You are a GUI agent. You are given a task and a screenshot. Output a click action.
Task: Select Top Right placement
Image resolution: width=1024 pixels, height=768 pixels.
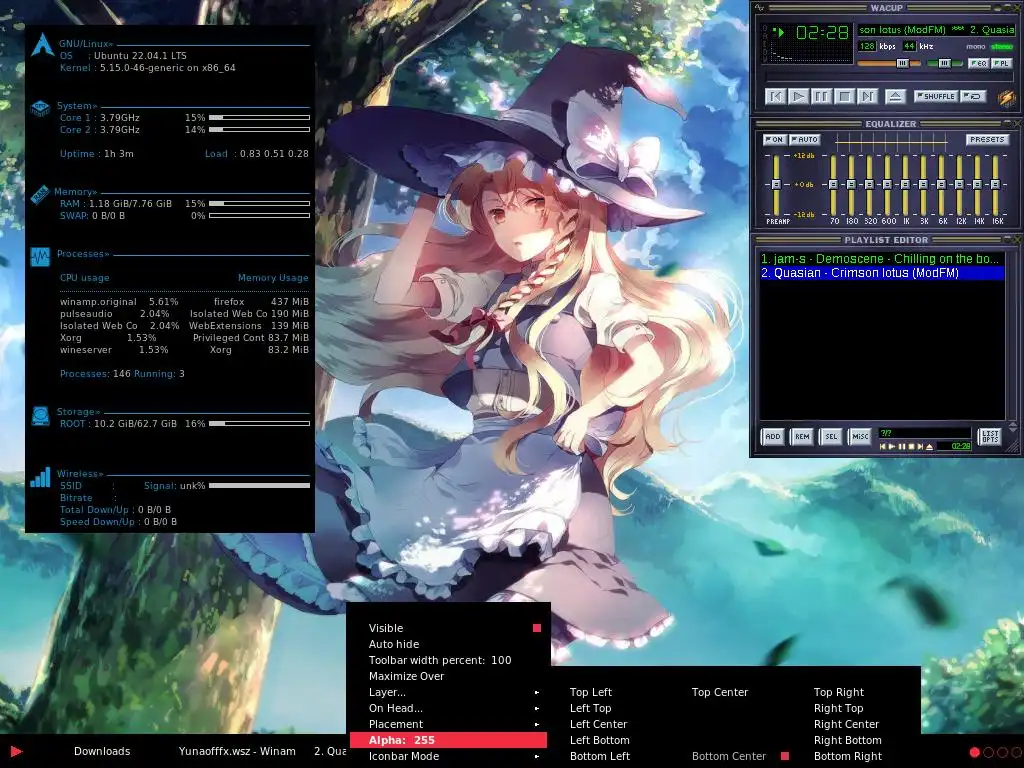click(839, 692)
